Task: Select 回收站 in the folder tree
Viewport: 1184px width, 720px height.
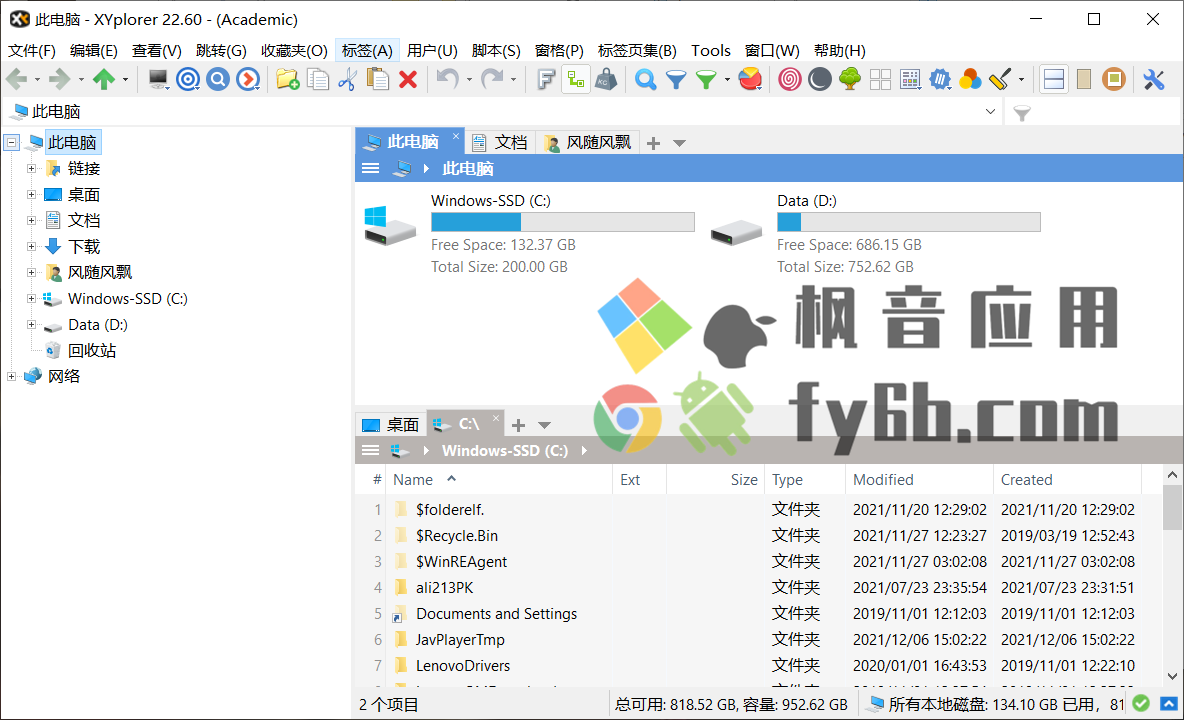Action: coord(91,350)
